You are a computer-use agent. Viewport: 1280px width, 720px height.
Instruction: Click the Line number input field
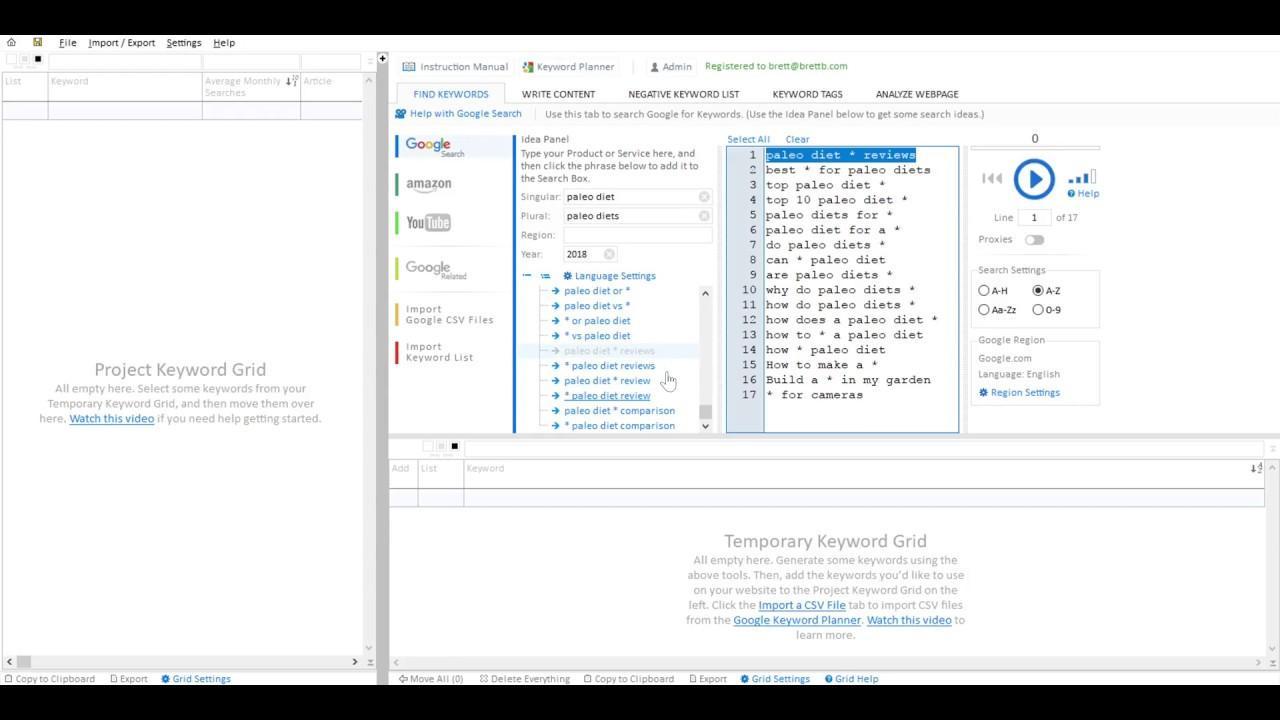[x=1034, y=217]
